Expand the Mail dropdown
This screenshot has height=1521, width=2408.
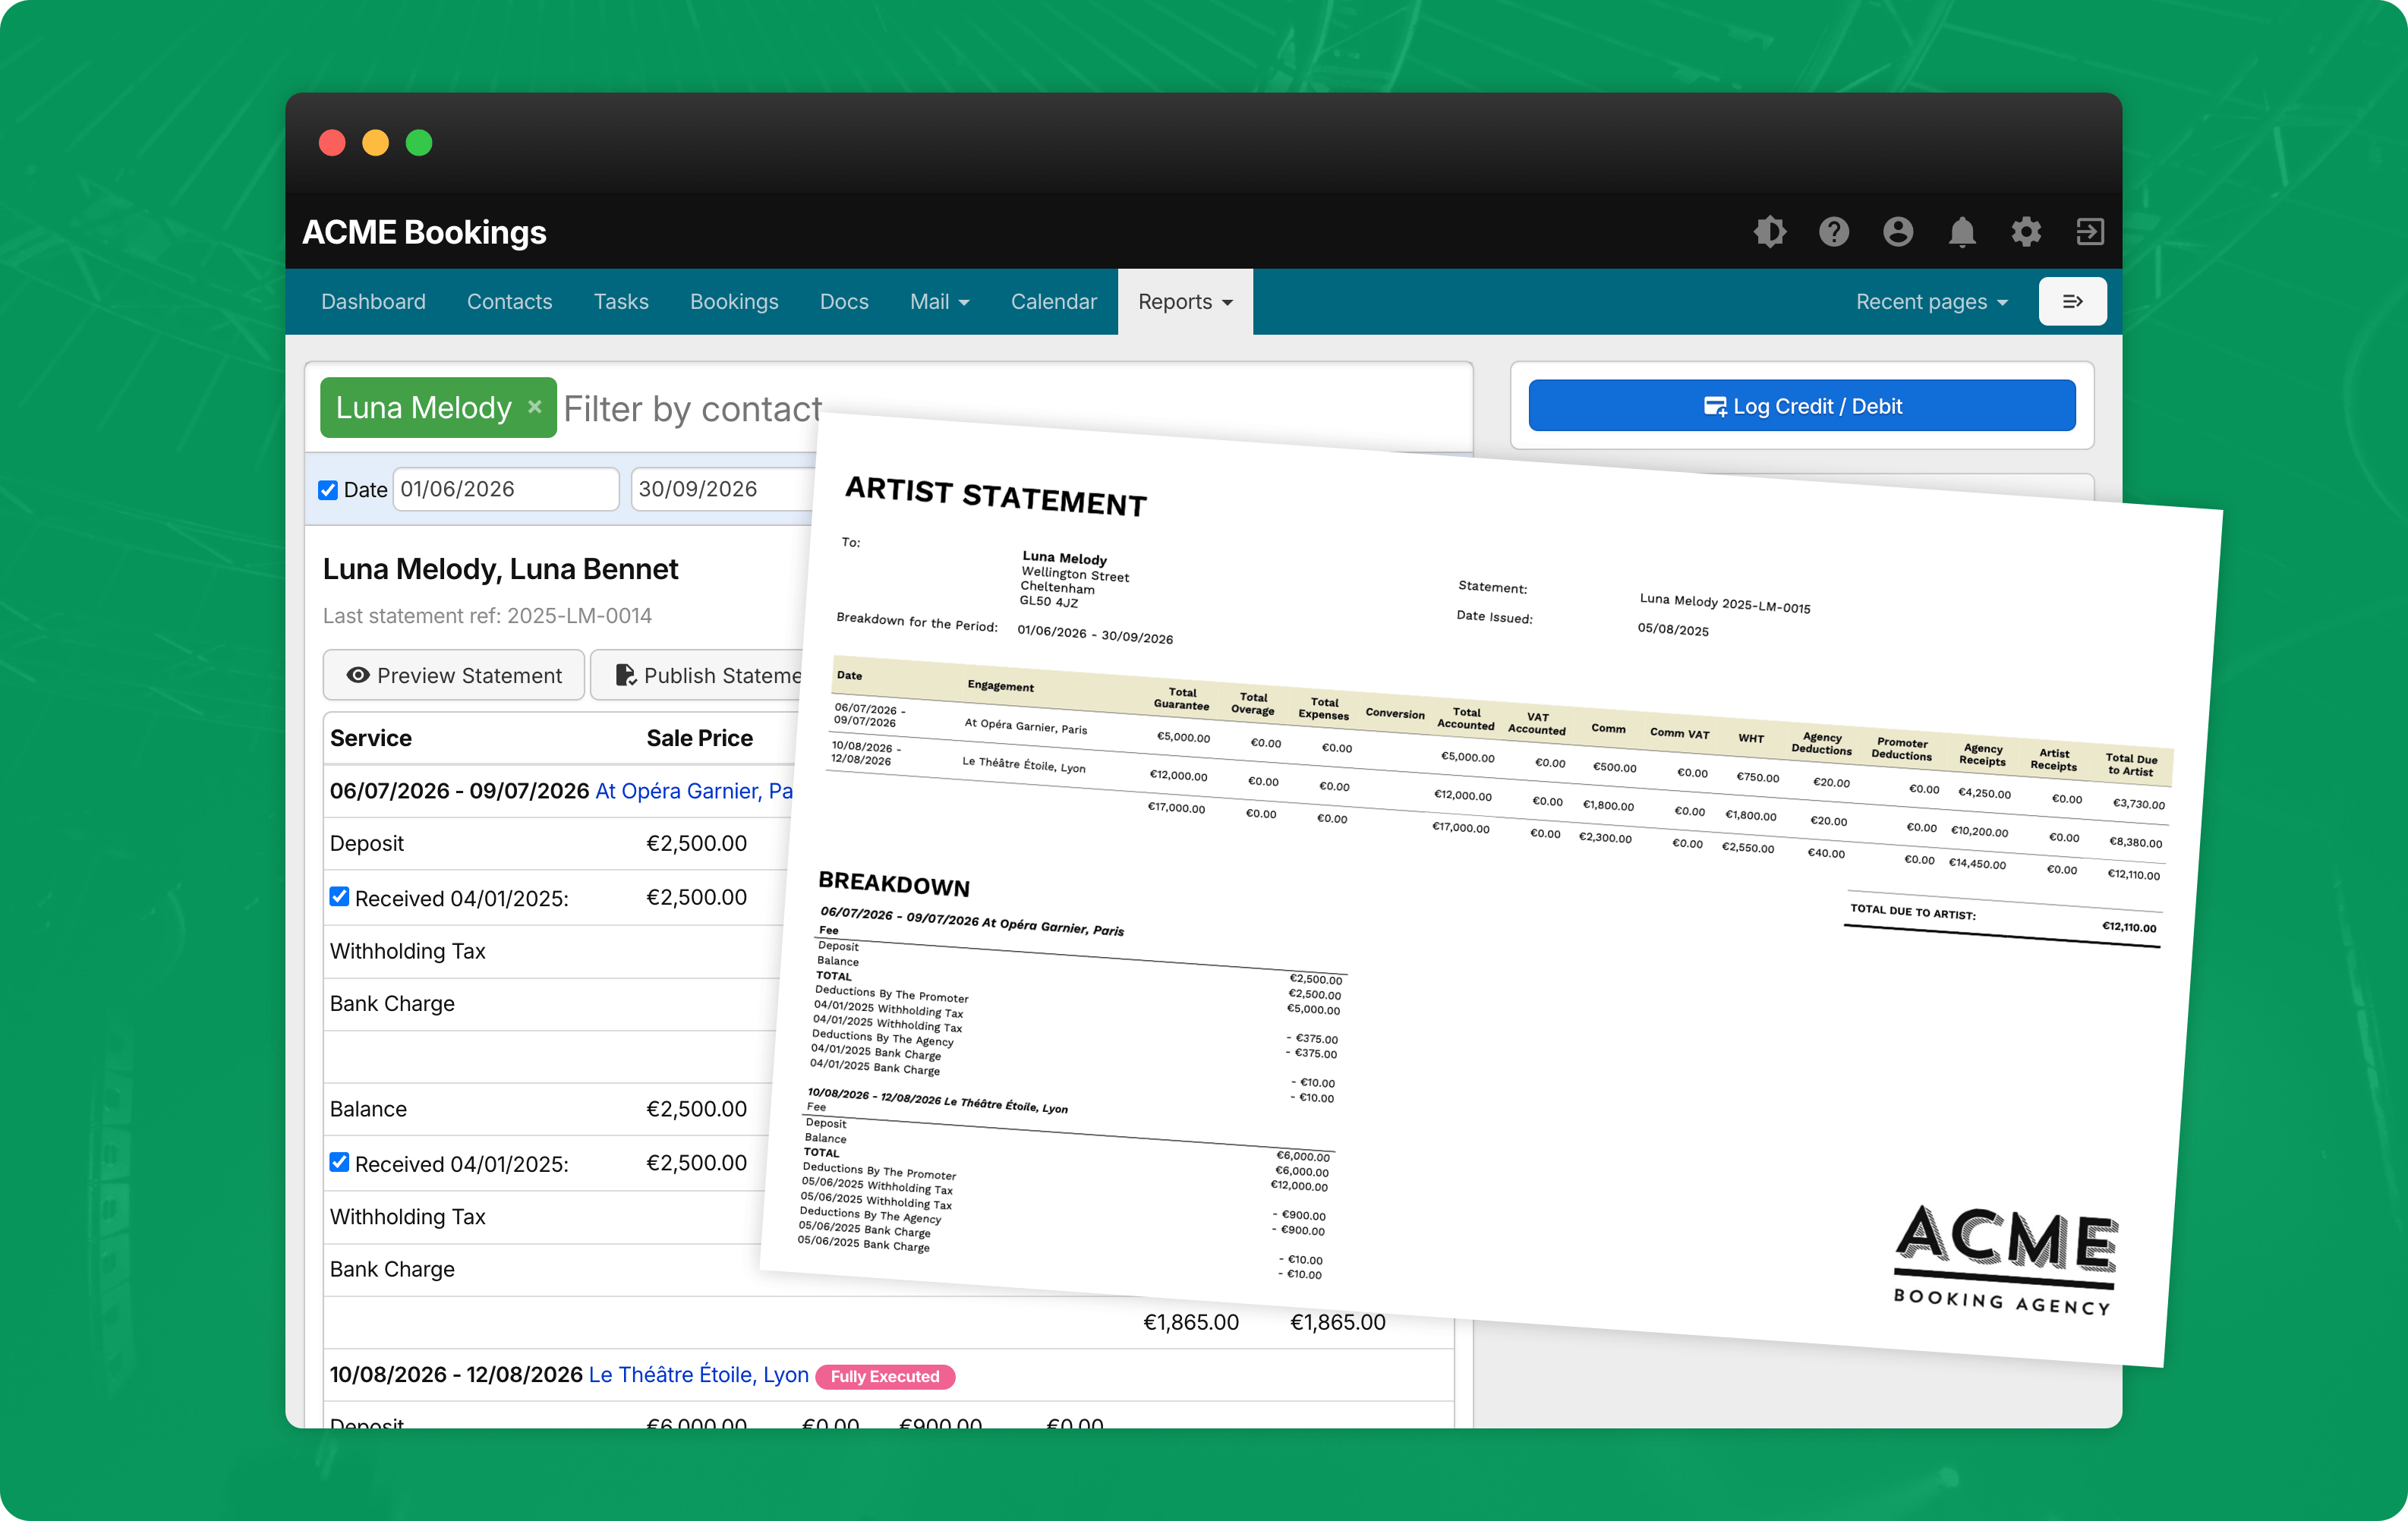938,301
